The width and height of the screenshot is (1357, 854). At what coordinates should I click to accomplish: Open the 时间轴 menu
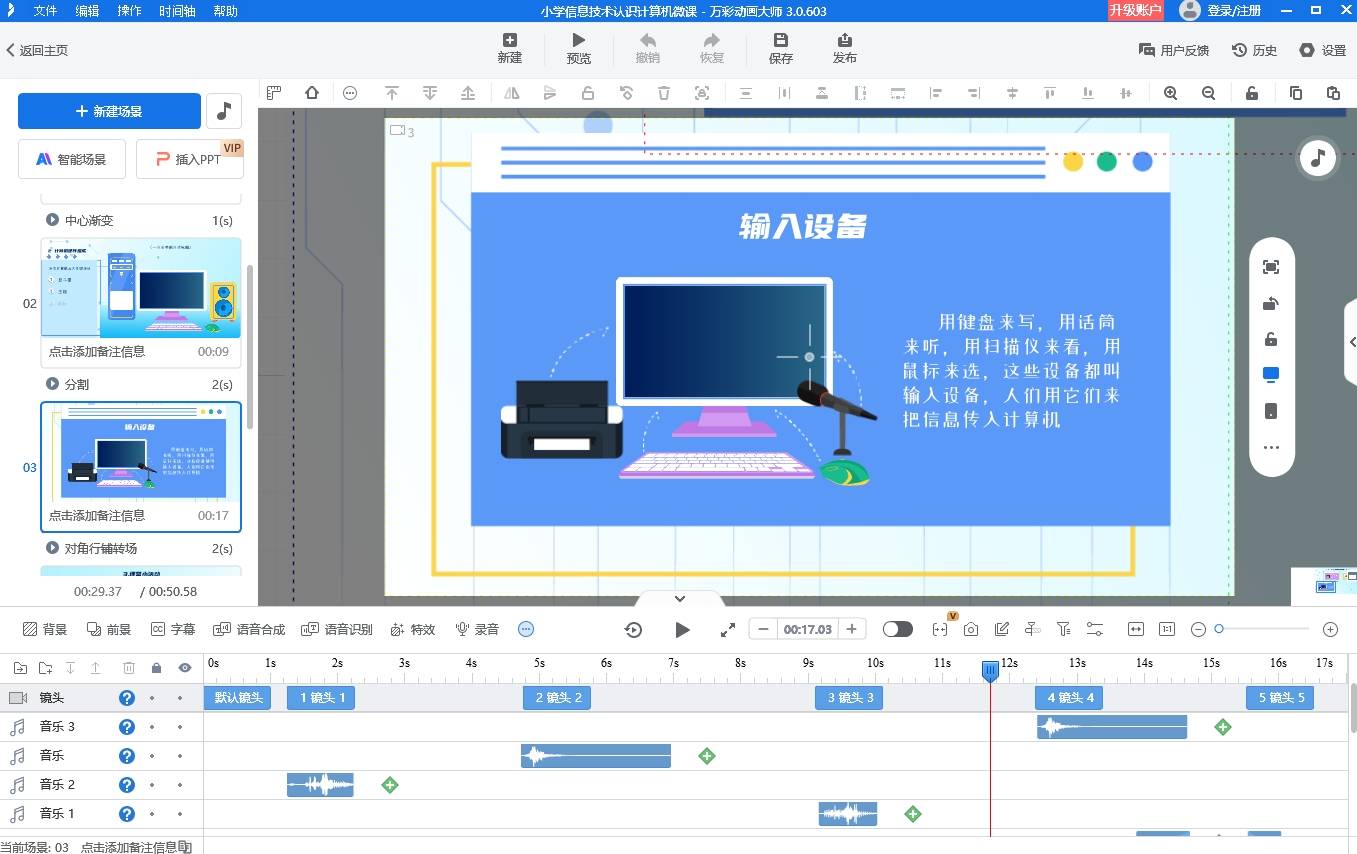coord(178,11)
